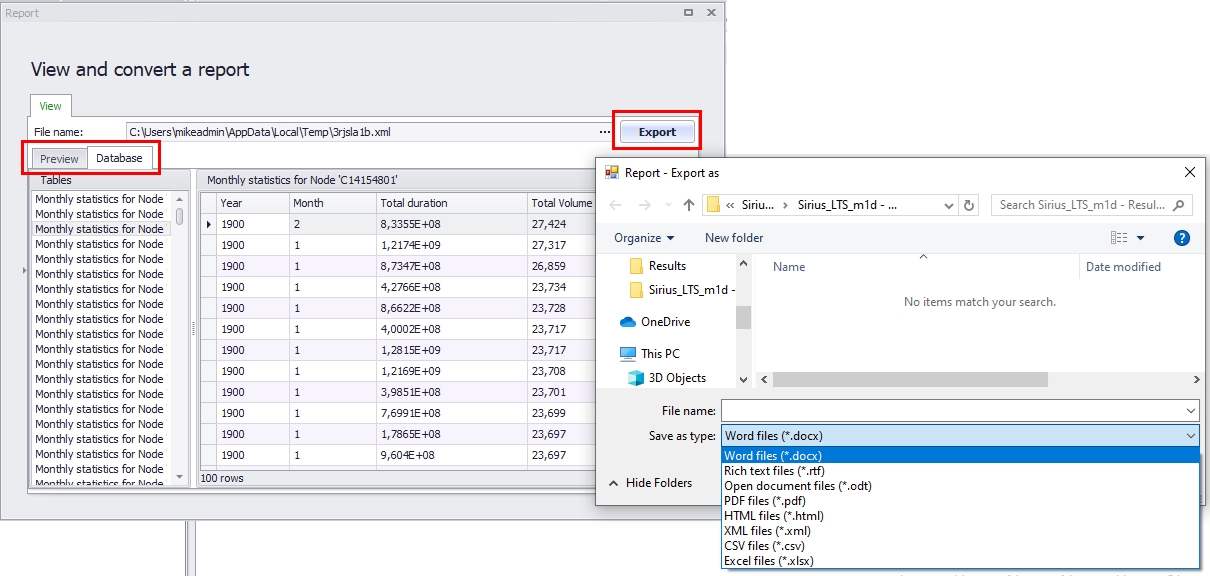Choose PDF files (*.pdf) option
This screenshot has width=1210, height=576.
pos(960,501)
